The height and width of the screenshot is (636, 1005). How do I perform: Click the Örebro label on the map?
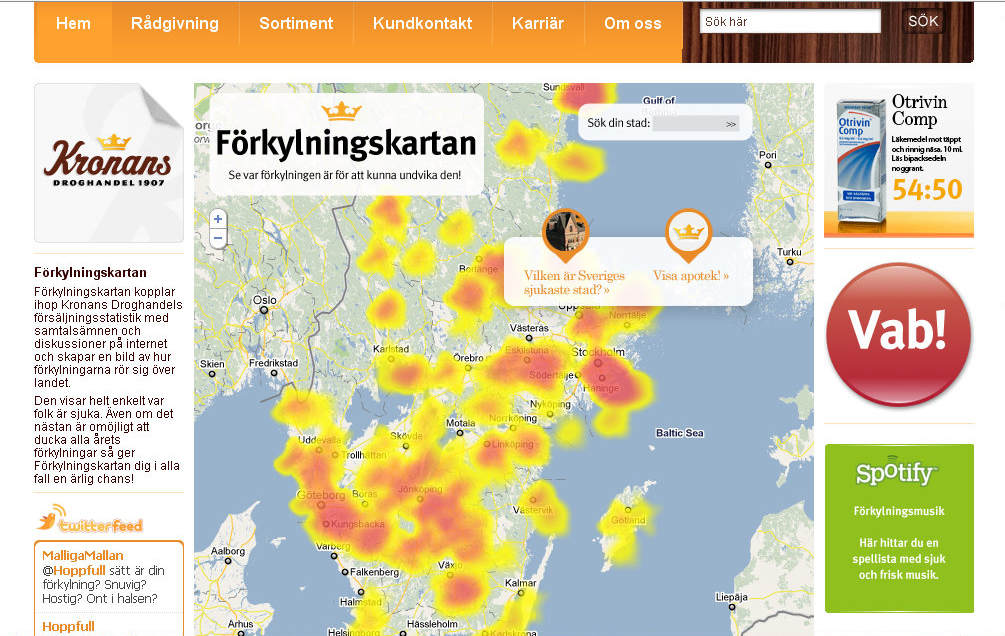pos(469,358)
